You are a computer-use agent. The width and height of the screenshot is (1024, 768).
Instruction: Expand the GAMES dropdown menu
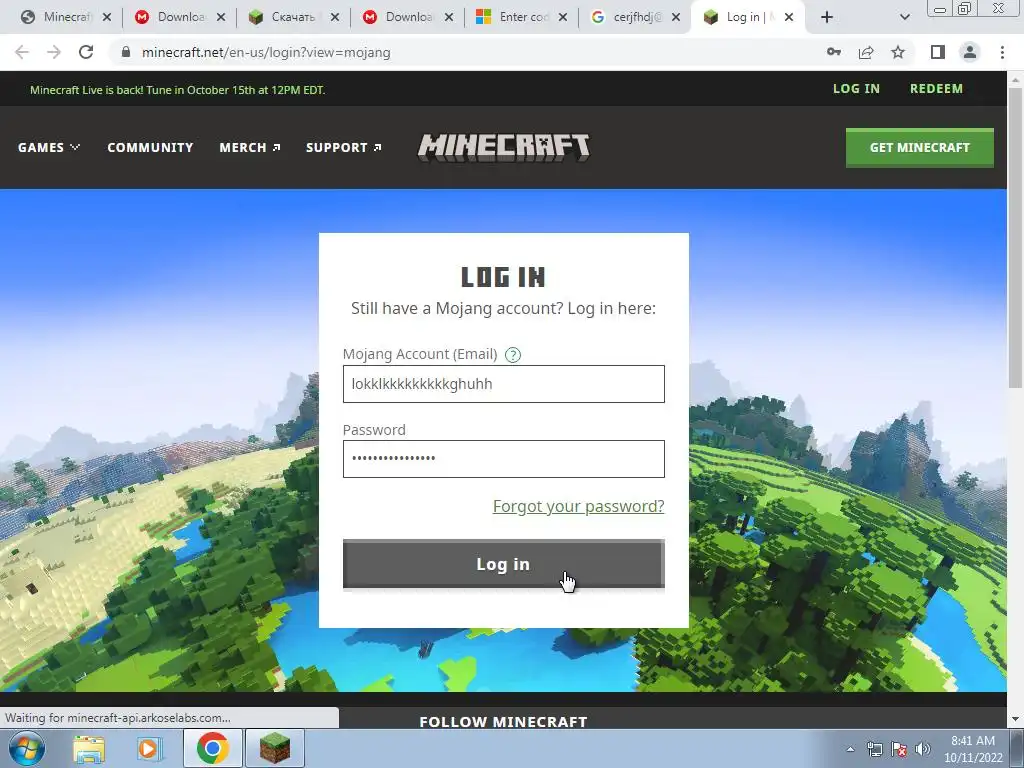tap(49, 148)
